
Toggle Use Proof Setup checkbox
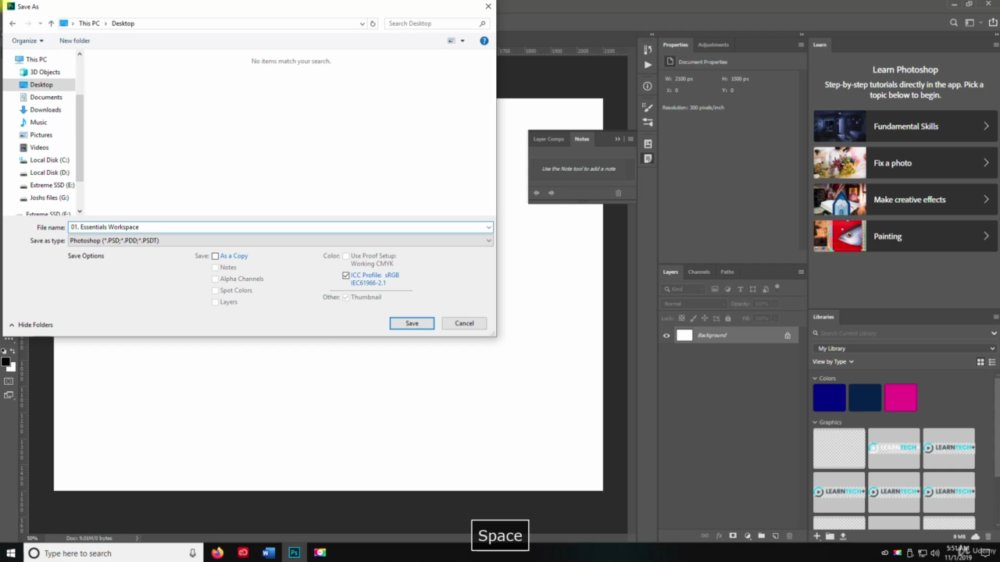[x=346, y=256]
